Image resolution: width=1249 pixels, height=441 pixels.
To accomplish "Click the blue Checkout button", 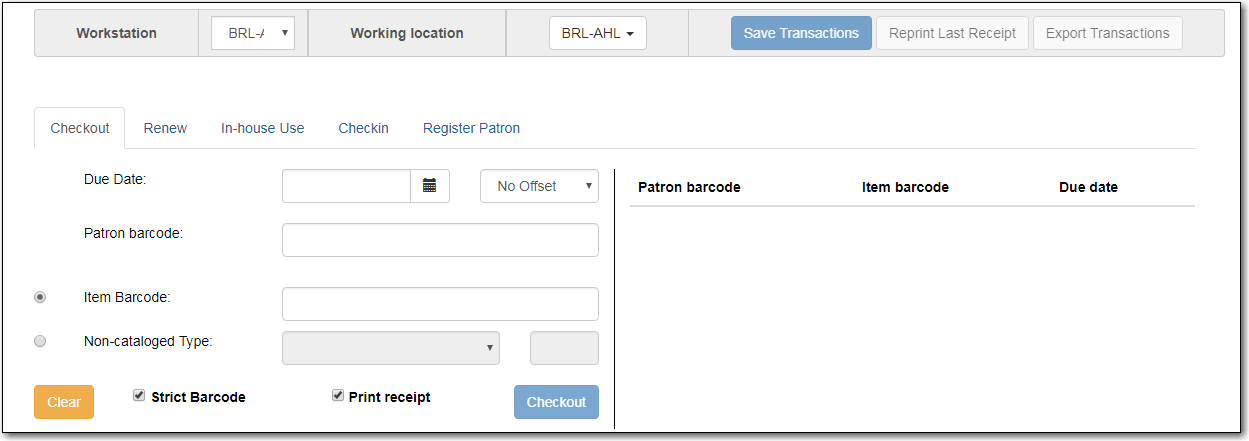I will pyautogui.click(x=556, y=402).
